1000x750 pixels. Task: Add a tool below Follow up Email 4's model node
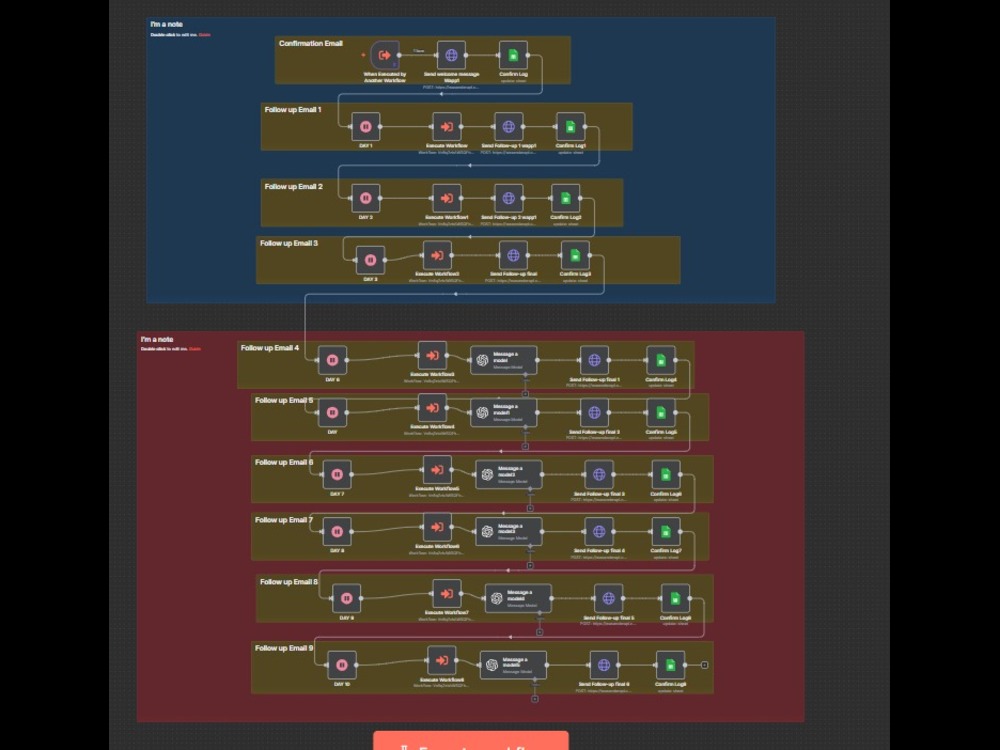tap(525, 394)
